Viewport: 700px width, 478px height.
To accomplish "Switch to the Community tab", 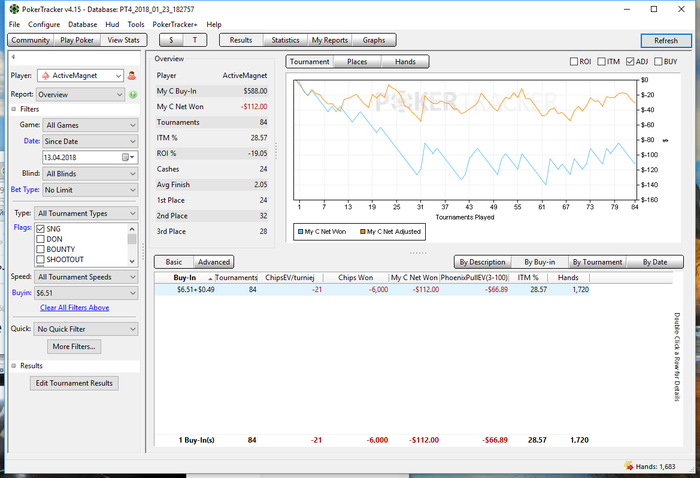I will coord(30,40).
